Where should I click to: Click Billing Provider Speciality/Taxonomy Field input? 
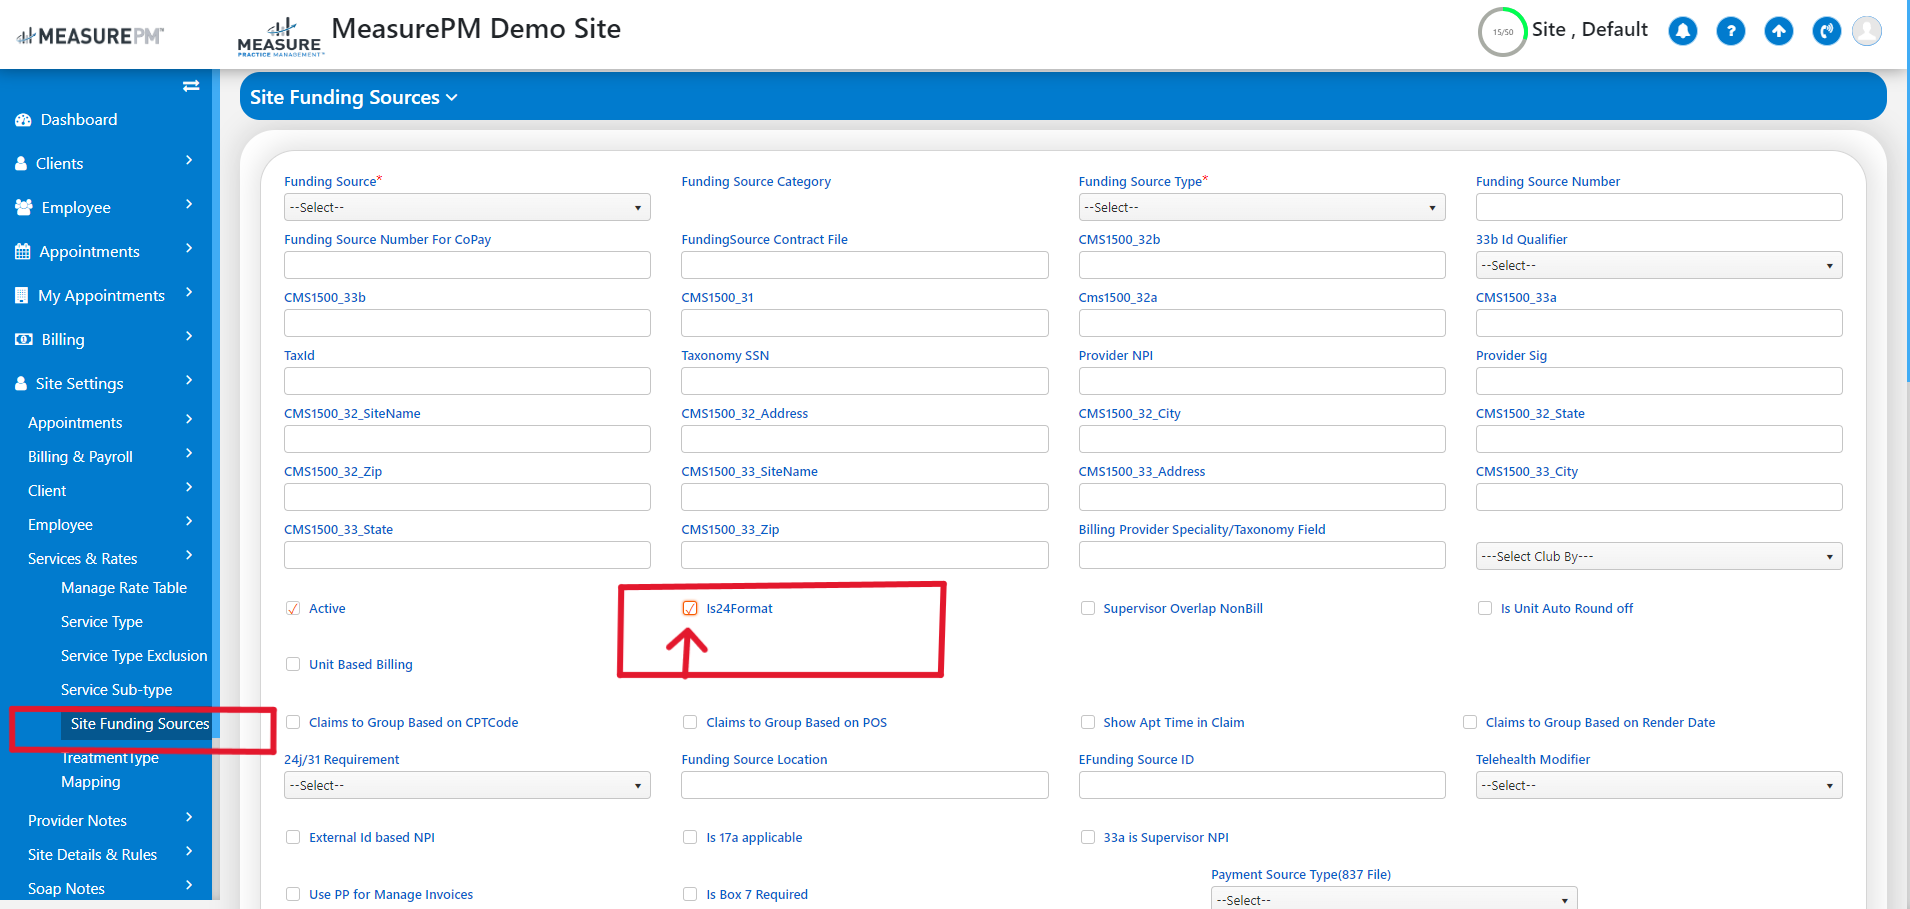pyautogui.click(x=1262, y=555)
